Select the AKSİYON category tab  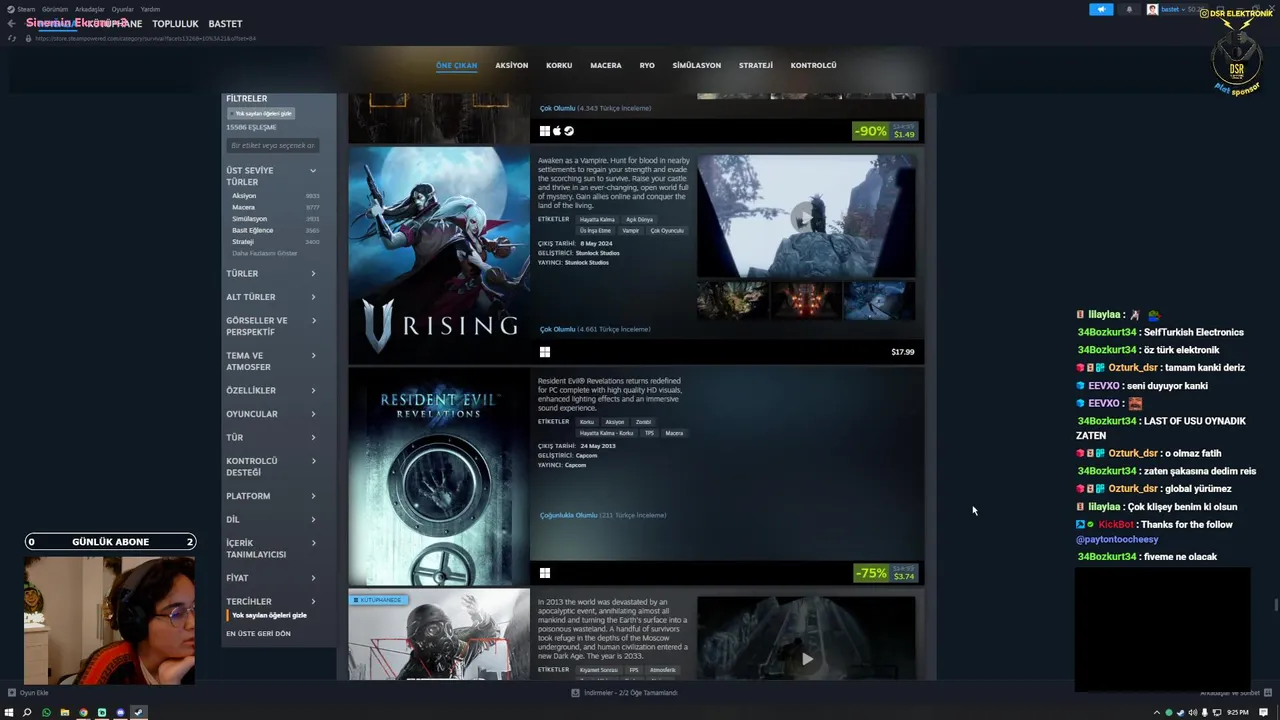point(511,65)
